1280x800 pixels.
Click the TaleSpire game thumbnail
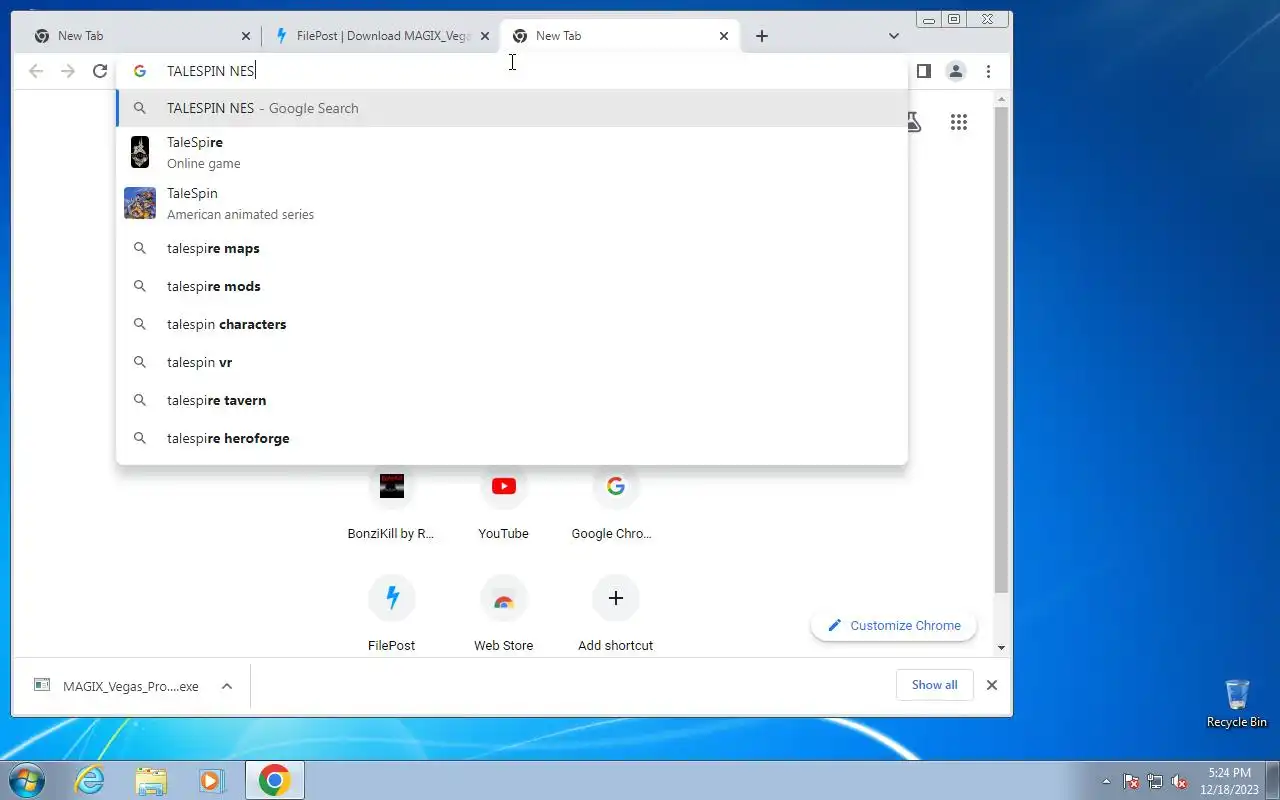pos(140,152)
